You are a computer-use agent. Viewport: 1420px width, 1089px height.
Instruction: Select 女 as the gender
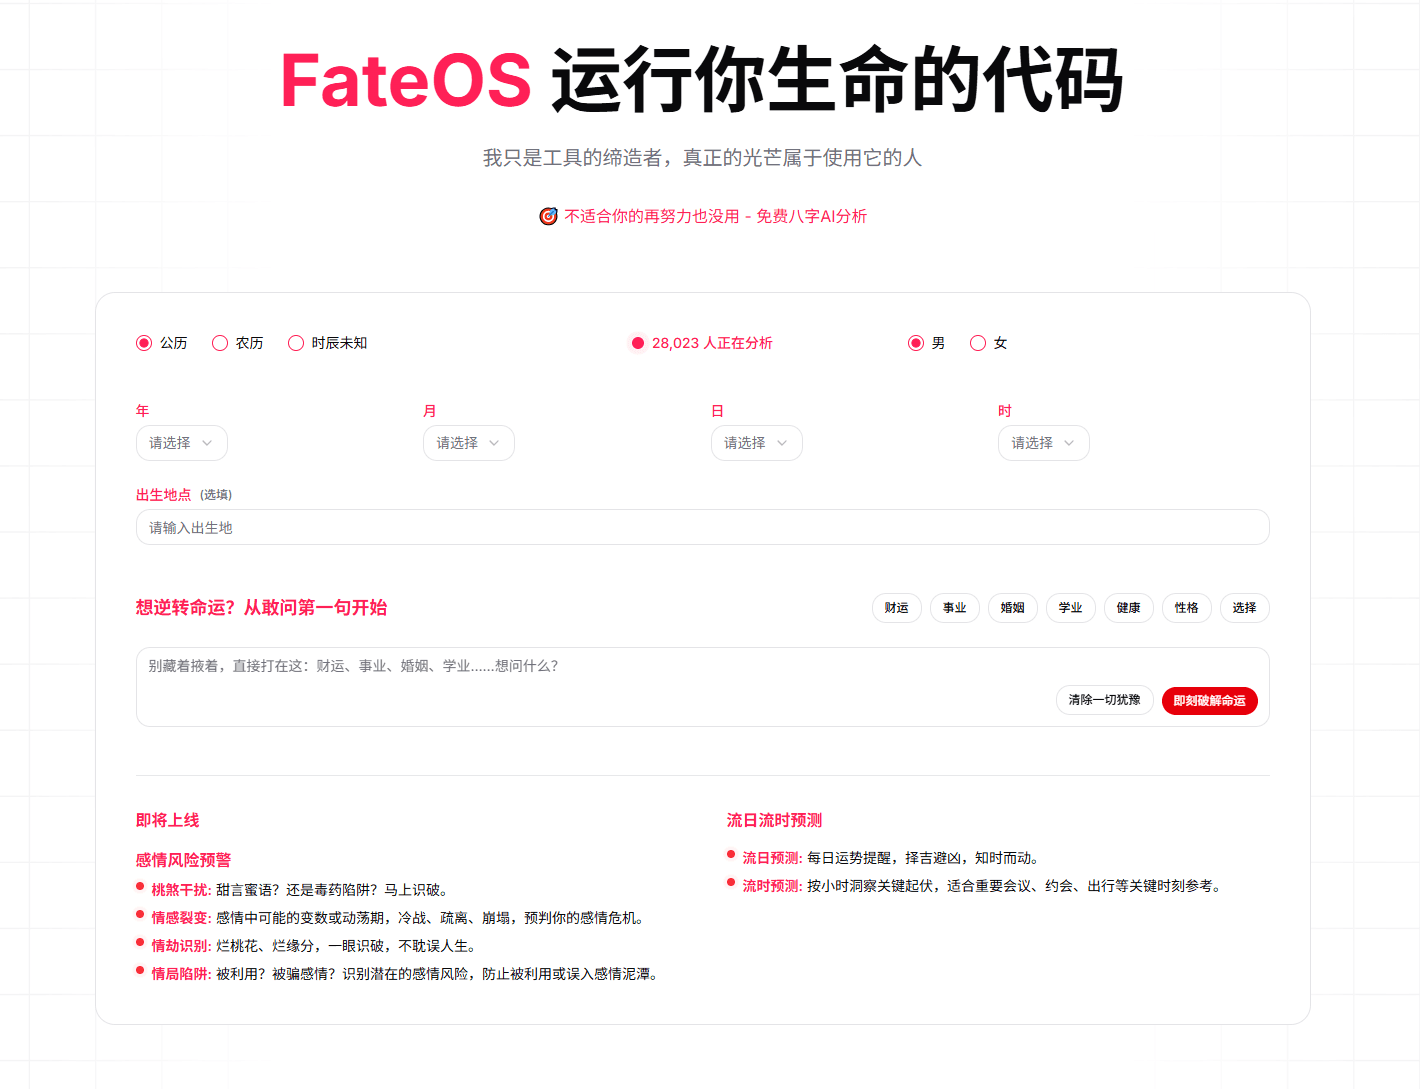pyautogui.click(x=978, y=343)
